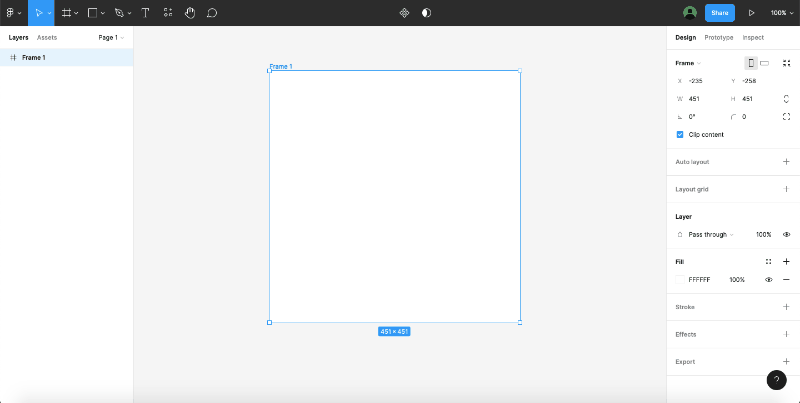This screenshot has width=800, height=403.
Task: Open the Pass through blend mode dropdown
Action: coord(711,234)
